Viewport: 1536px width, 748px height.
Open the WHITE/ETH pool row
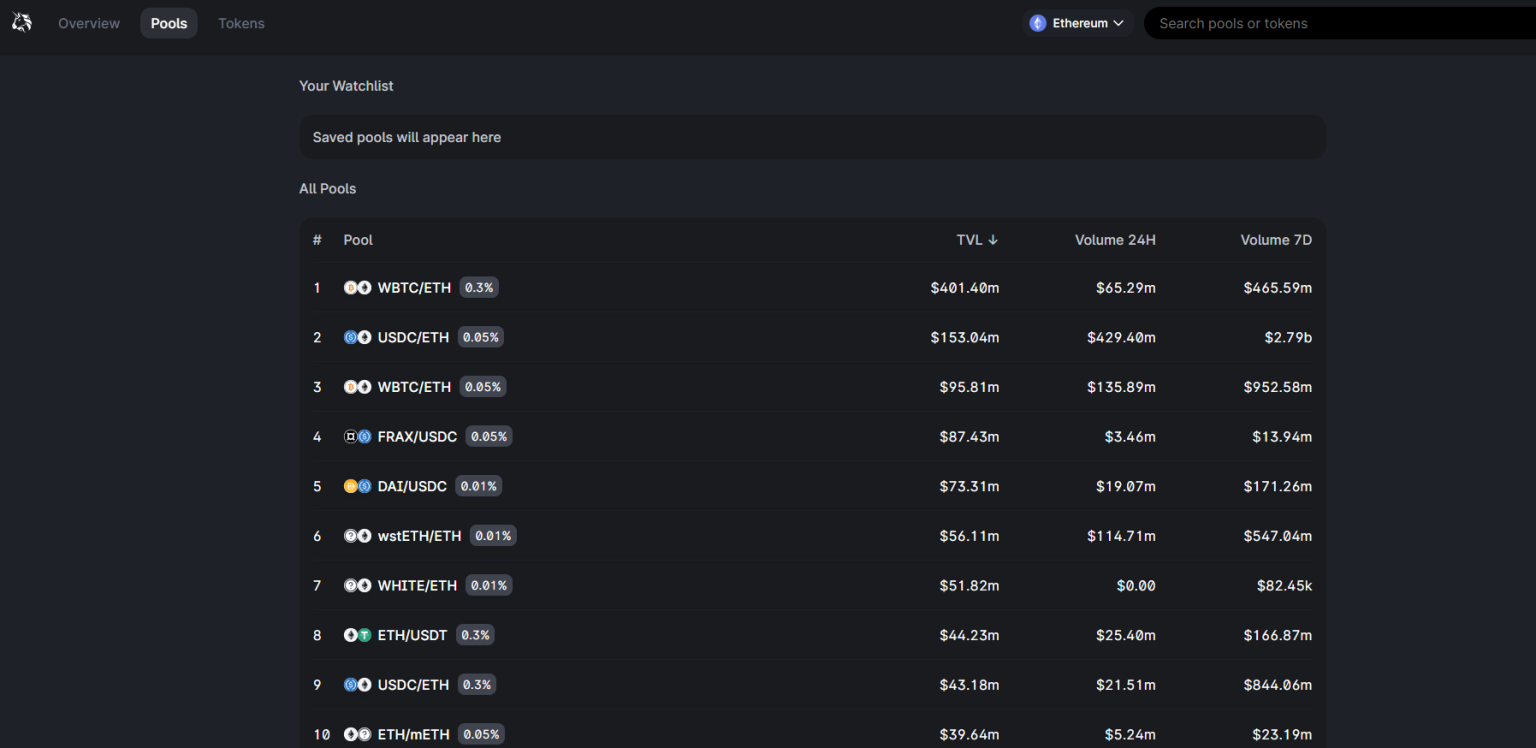pyautogui.click(x=417, y=586)
